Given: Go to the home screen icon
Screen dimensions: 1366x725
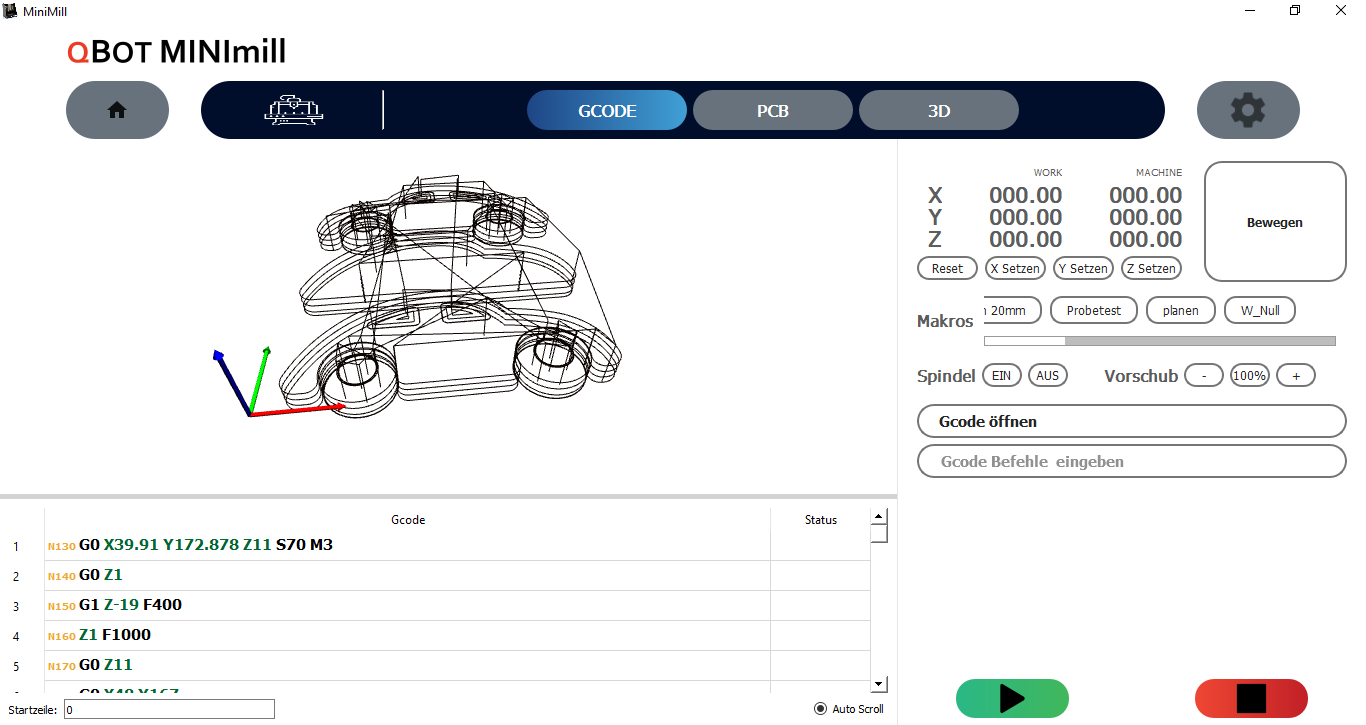Looking at the screenshot, I should click(117, 110).
